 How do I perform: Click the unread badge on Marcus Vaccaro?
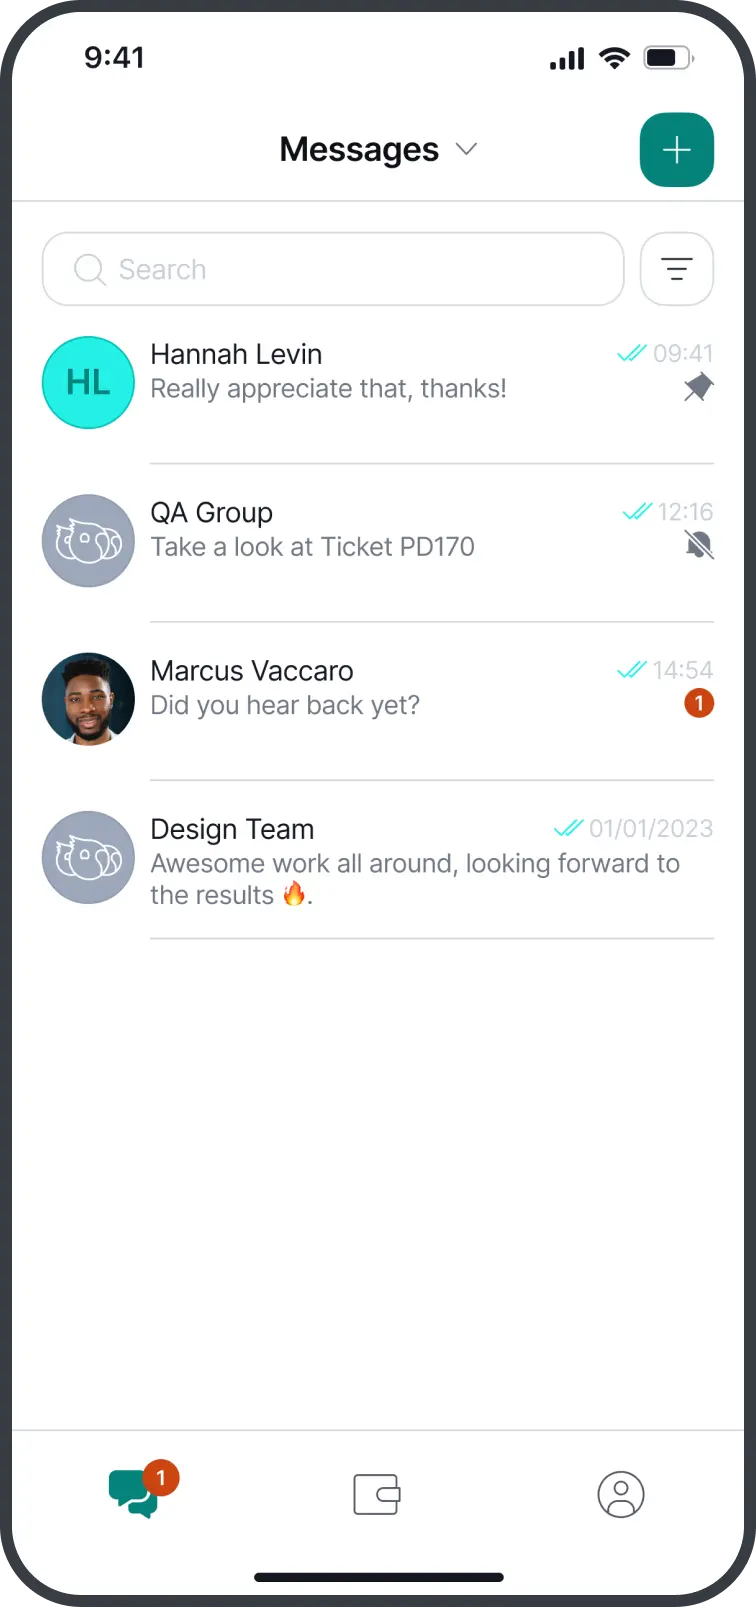pyautogui.click(x=699, y=703)
